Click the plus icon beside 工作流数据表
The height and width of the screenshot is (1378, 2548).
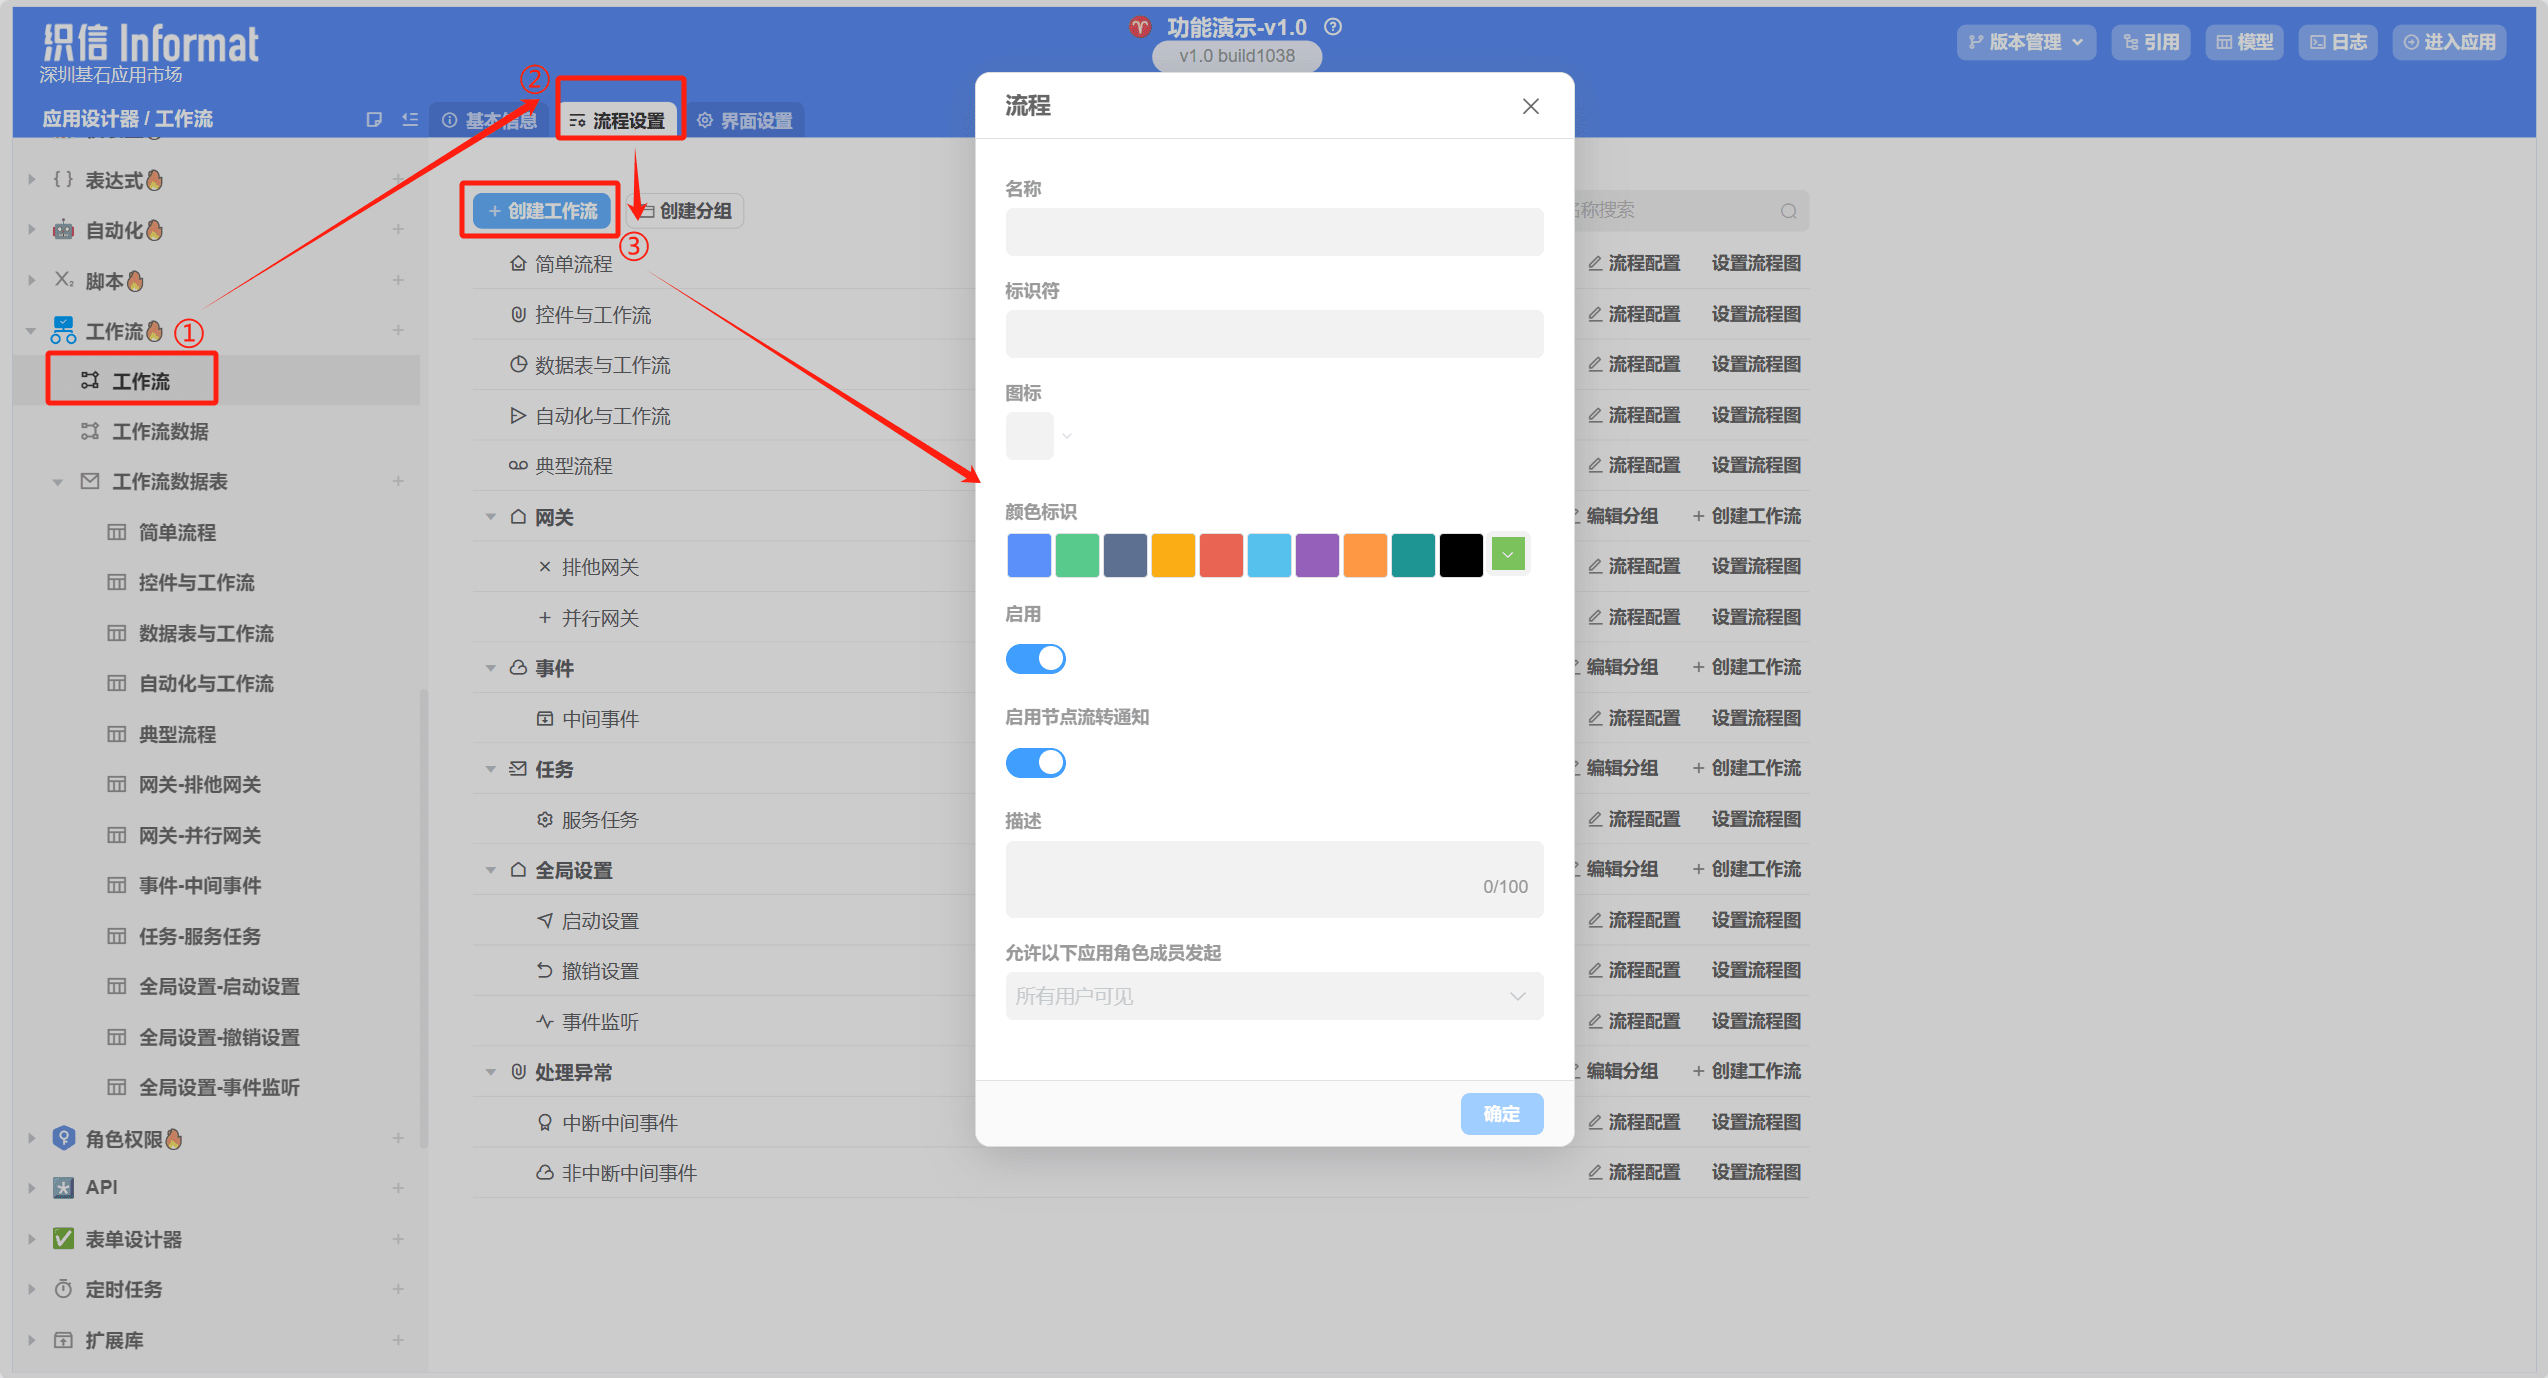[398, 481]
